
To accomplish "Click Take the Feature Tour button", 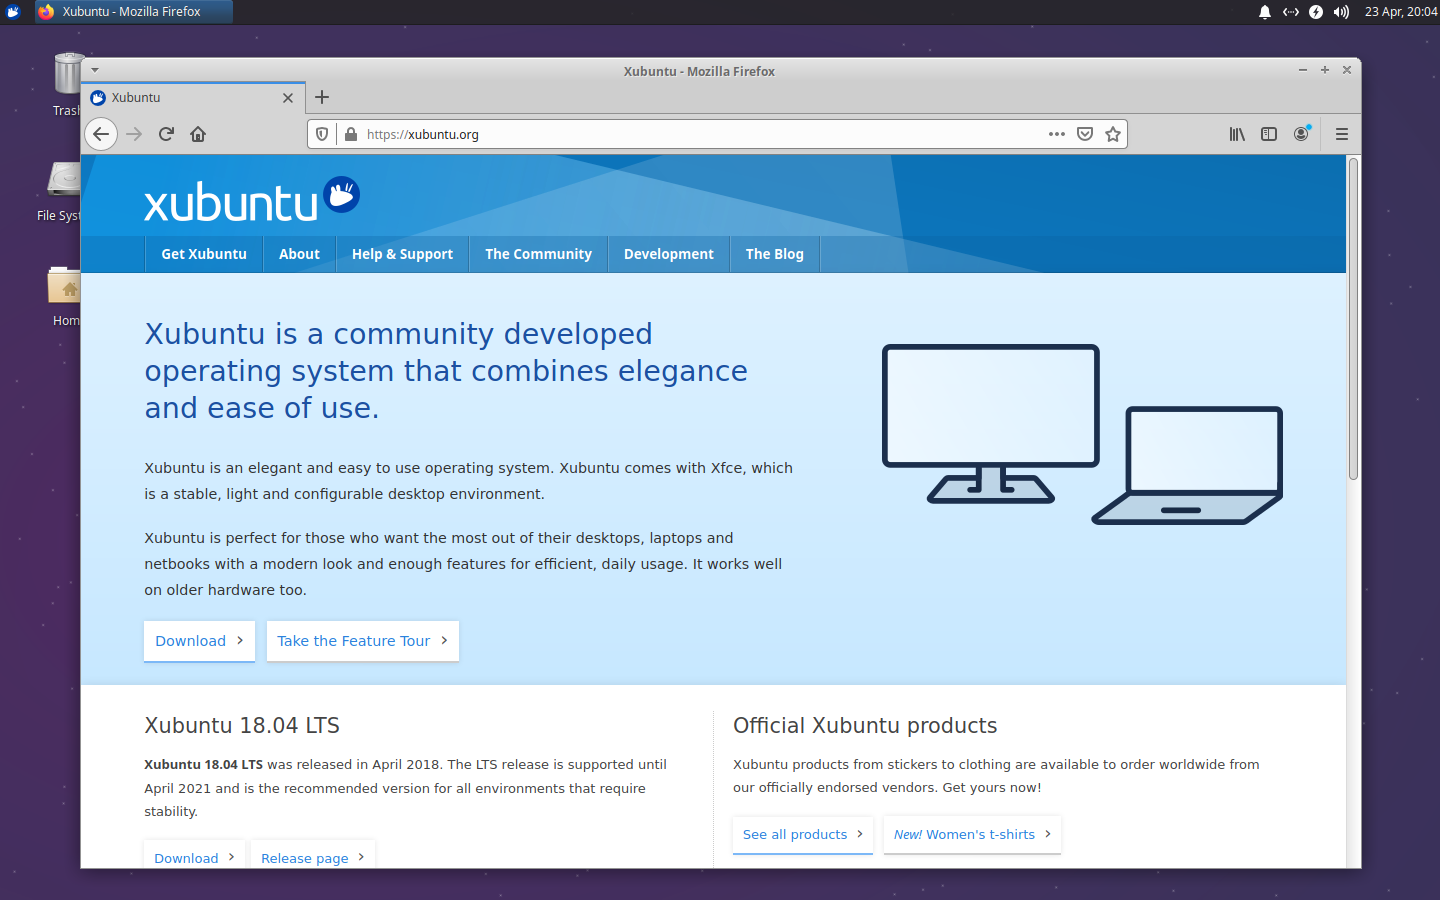I will (362, 641).
